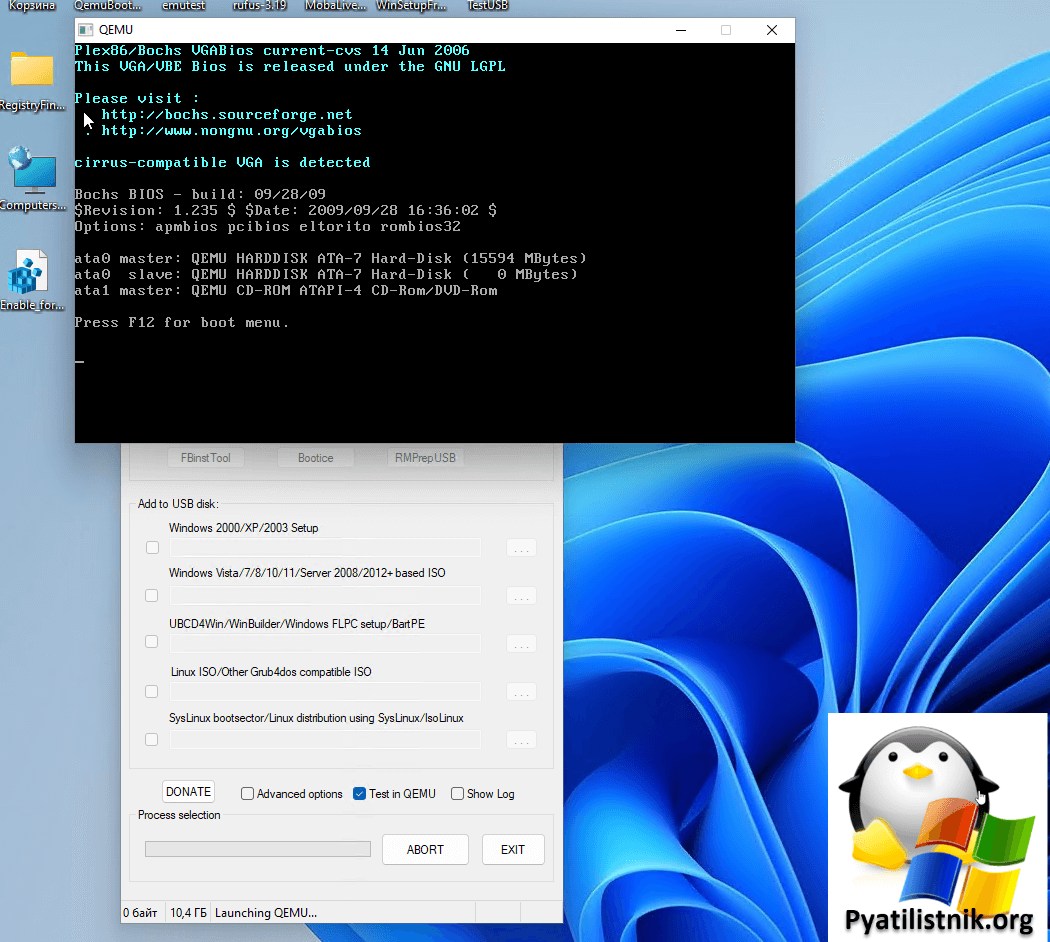Browse for SysLinux bootsector file

pos(521,740)
